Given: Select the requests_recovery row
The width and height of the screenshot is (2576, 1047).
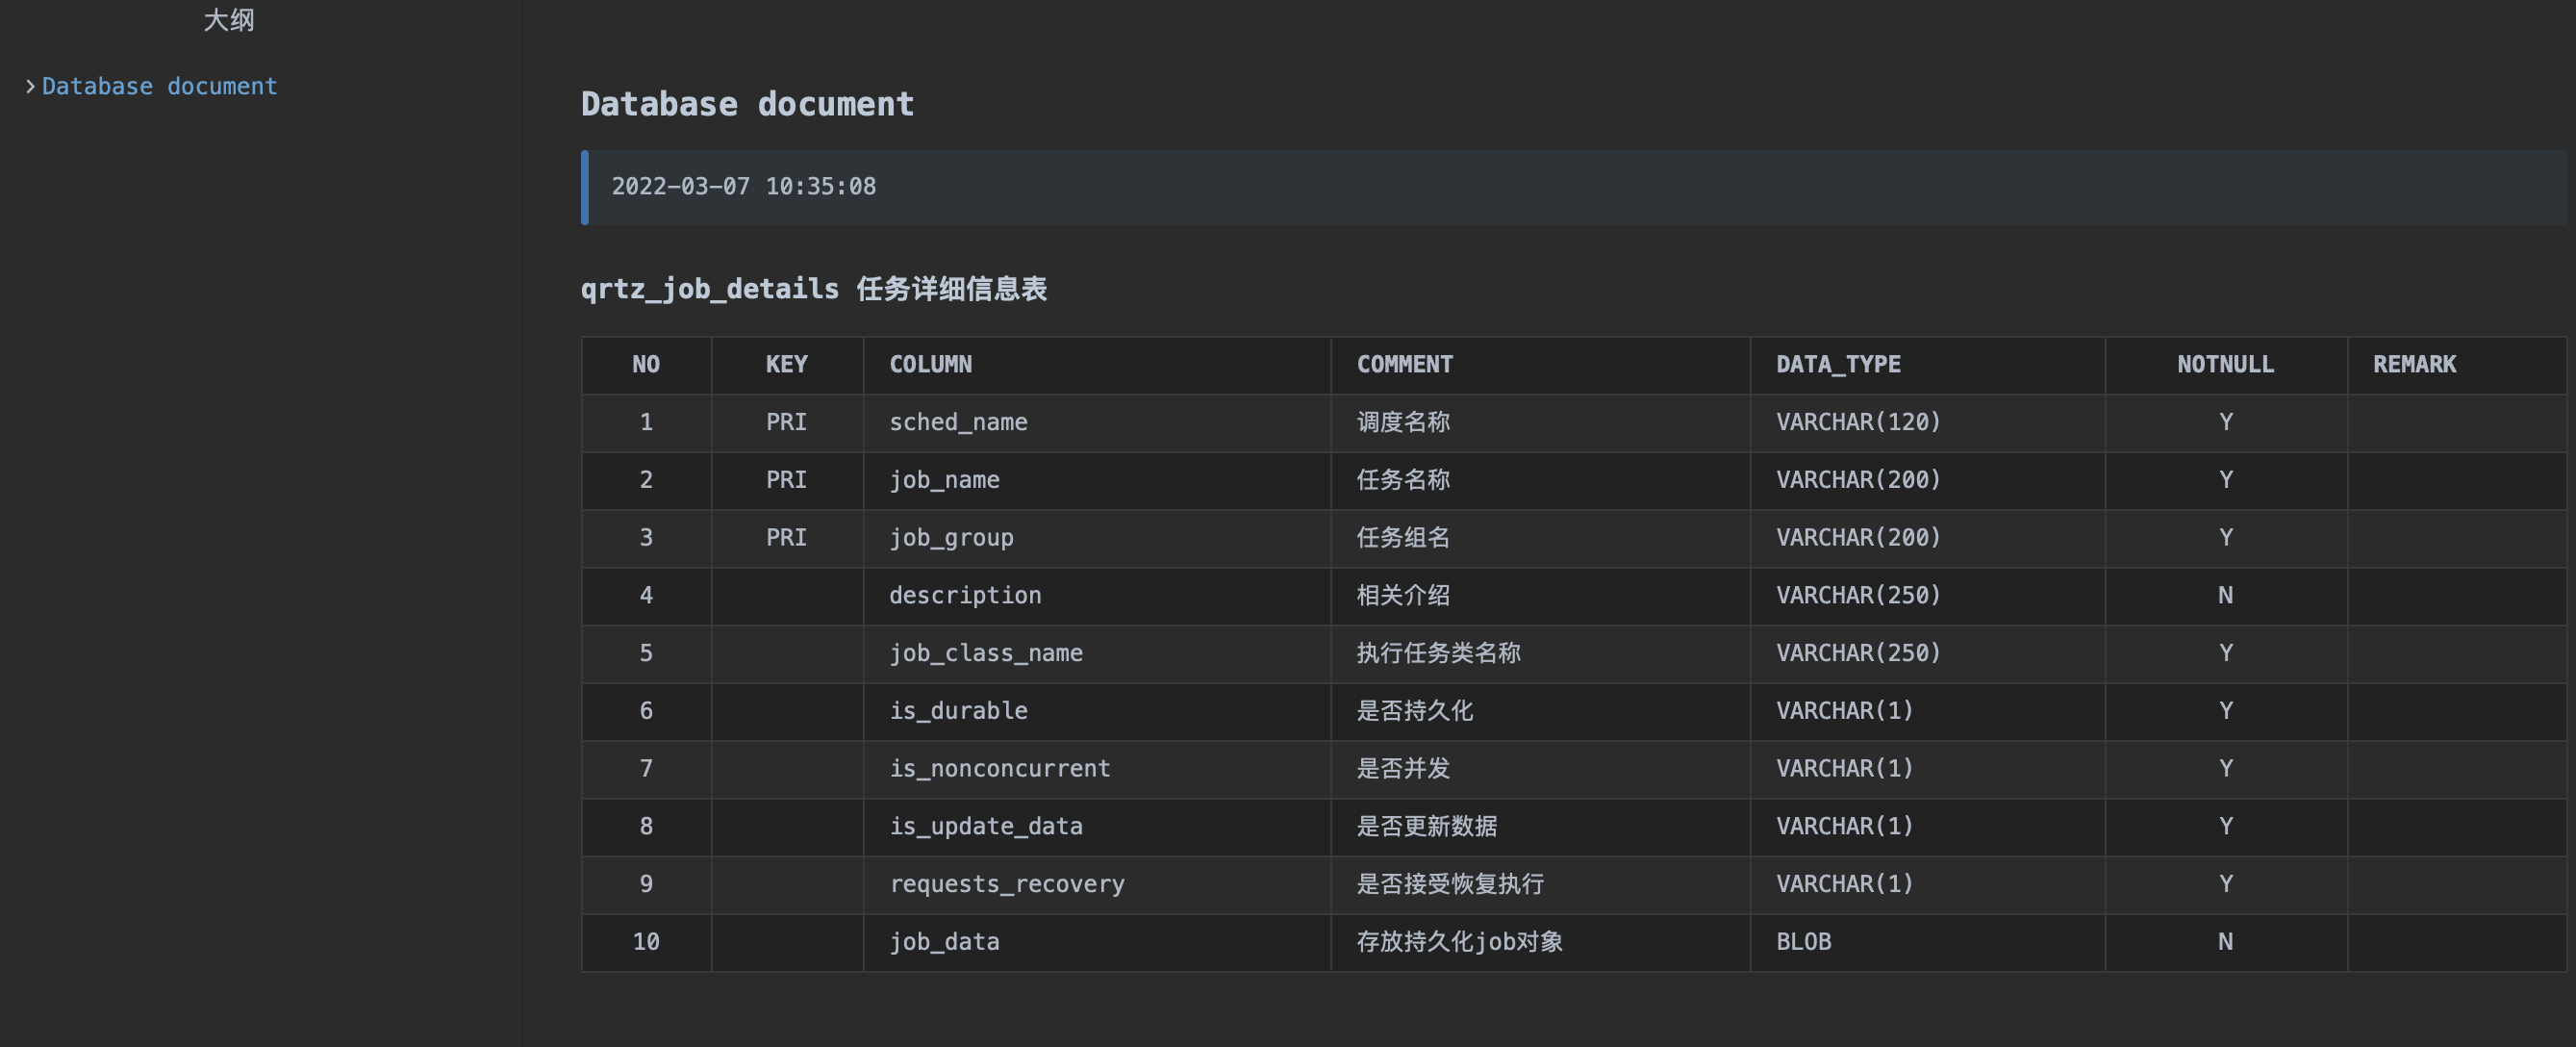Looking at the screenshot, I should point(1007,884).
